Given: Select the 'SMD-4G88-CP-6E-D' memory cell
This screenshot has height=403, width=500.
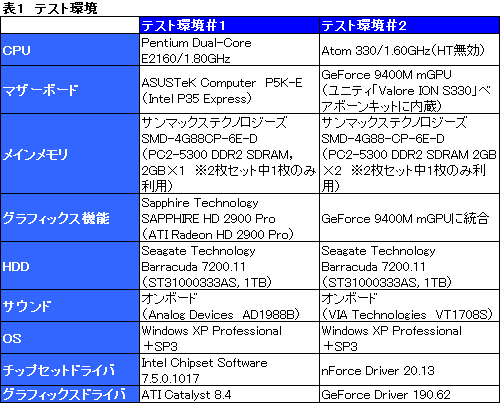Looking at the screenshot, I should (x=409, y=154).
